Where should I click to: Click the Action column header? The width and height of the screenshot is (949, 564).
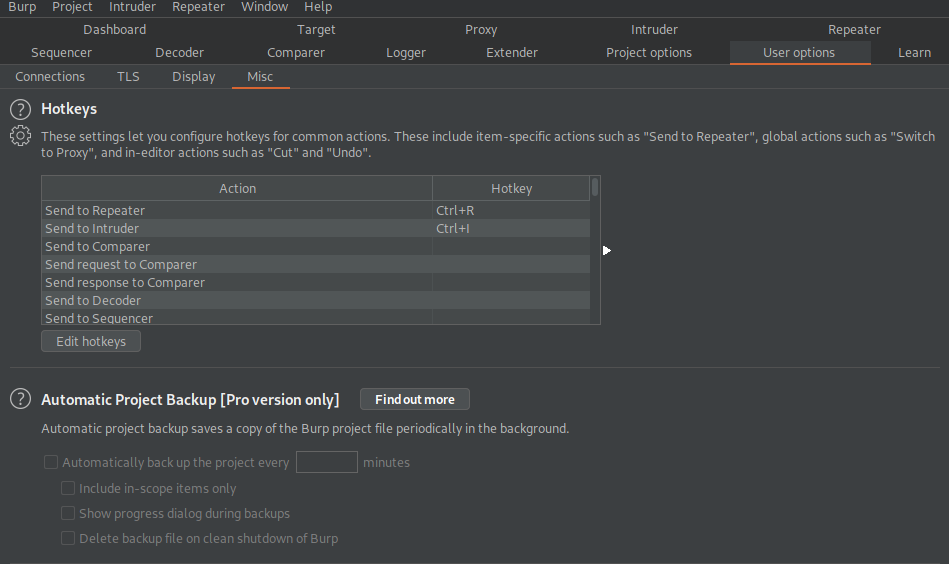pos(237,188)
